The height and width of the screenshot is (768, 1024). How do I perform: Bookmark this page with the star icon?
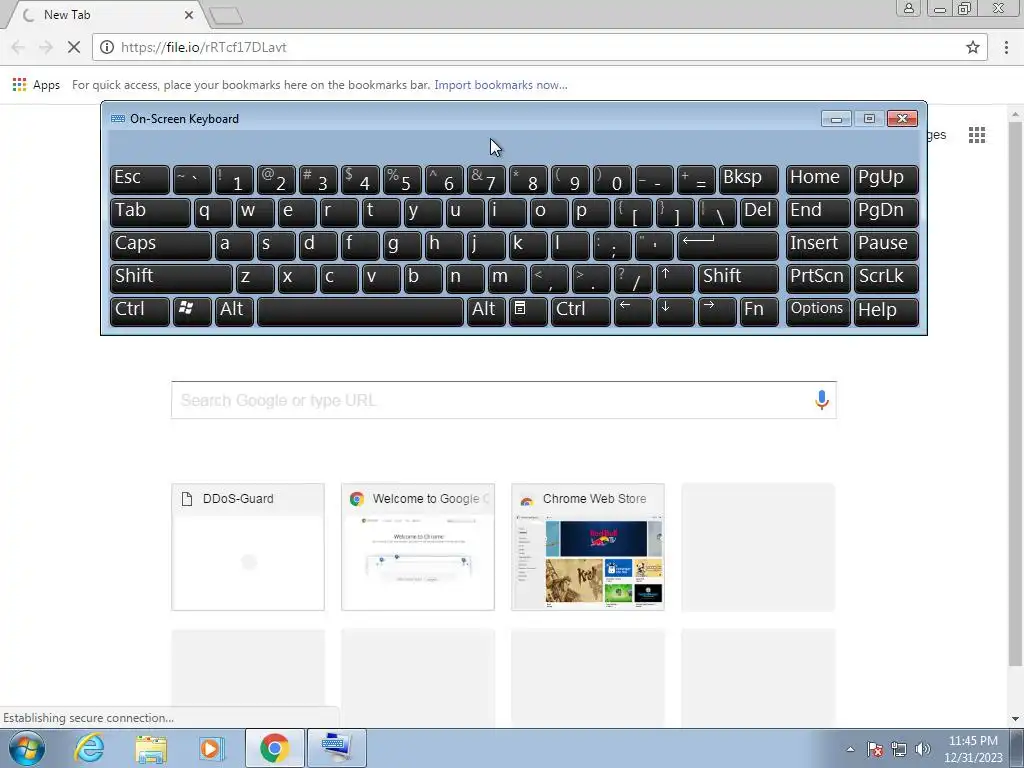pyautogui.click(x=972, y=47)
